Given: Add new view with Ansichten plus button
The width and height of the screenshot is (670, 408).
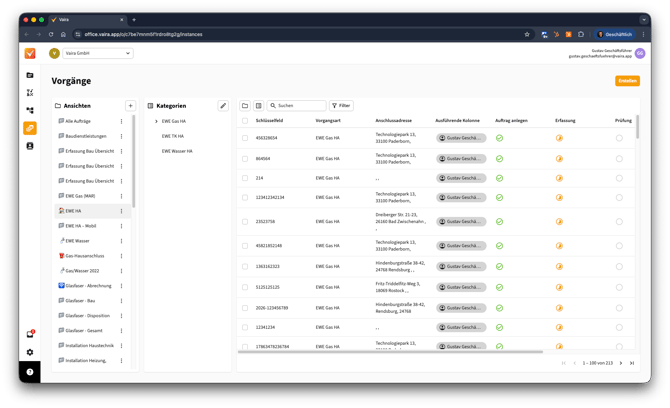Looking at the screenshot, I should coord(130,105).
